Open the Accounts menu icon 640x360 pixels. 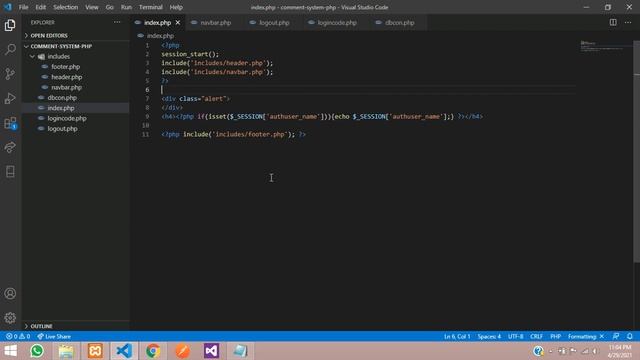coord(10,293)
